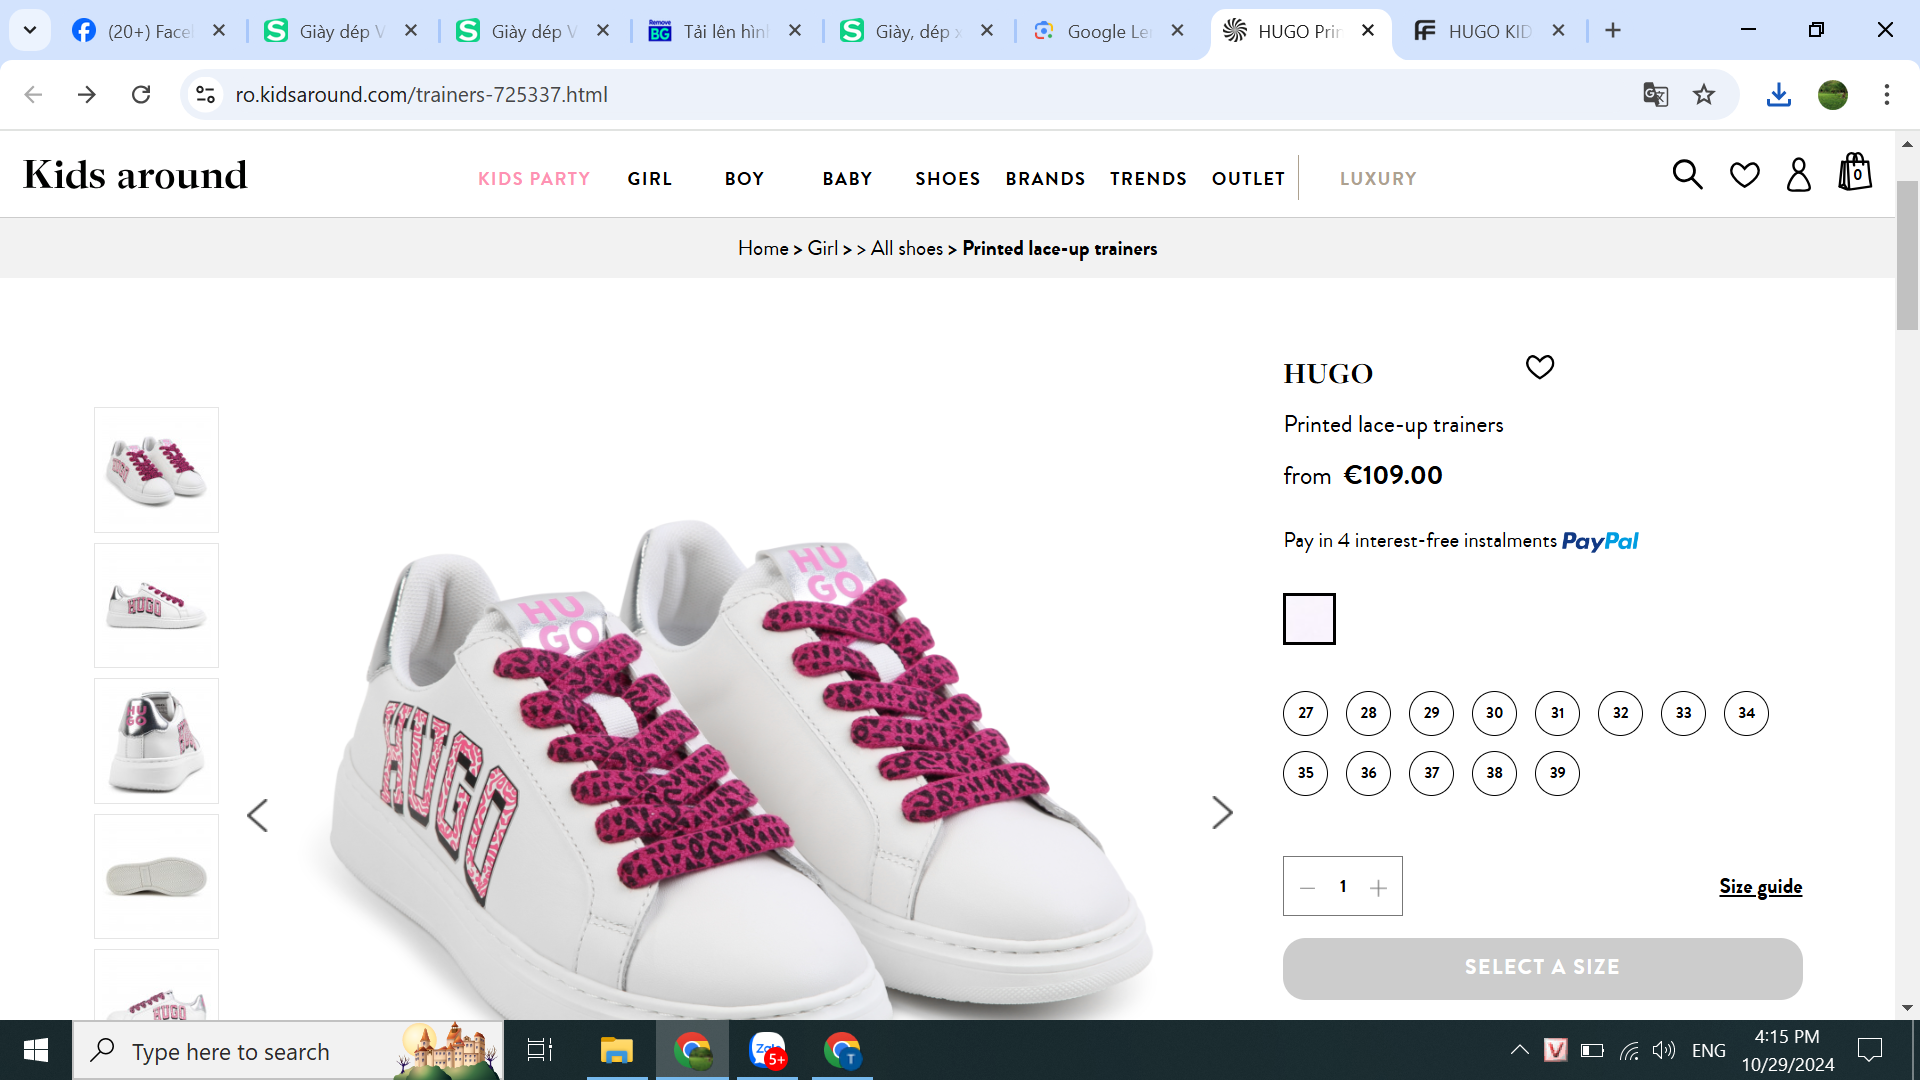Show previous product image with left arrow
This screenshot has width=1920, height=1080.
[257, 815]
